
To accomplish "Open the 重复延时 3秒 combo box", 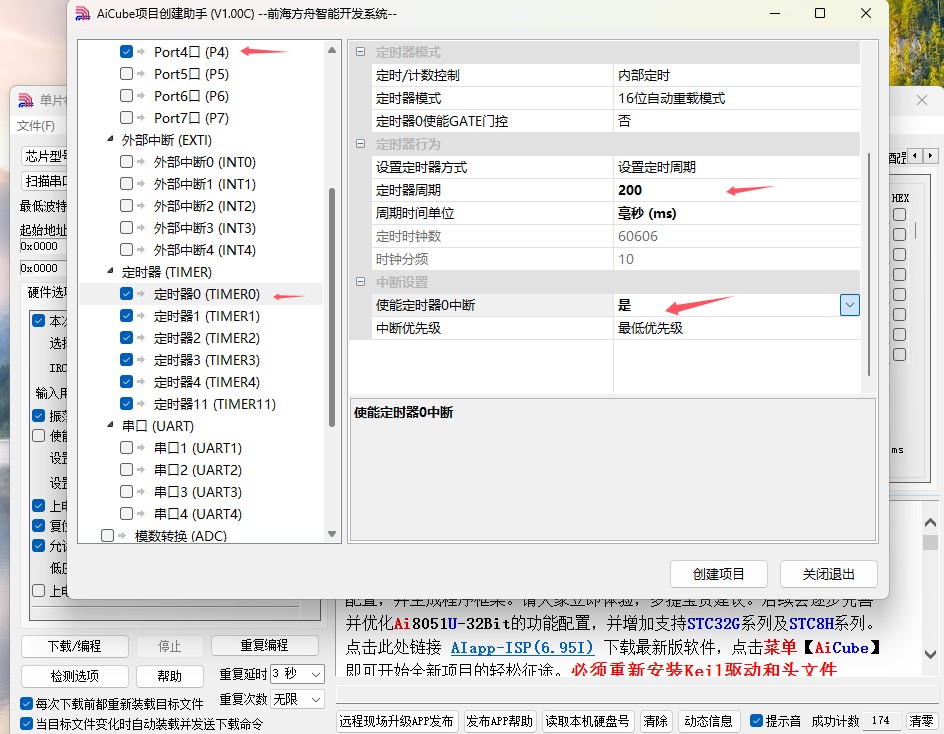I will point(297,674).
